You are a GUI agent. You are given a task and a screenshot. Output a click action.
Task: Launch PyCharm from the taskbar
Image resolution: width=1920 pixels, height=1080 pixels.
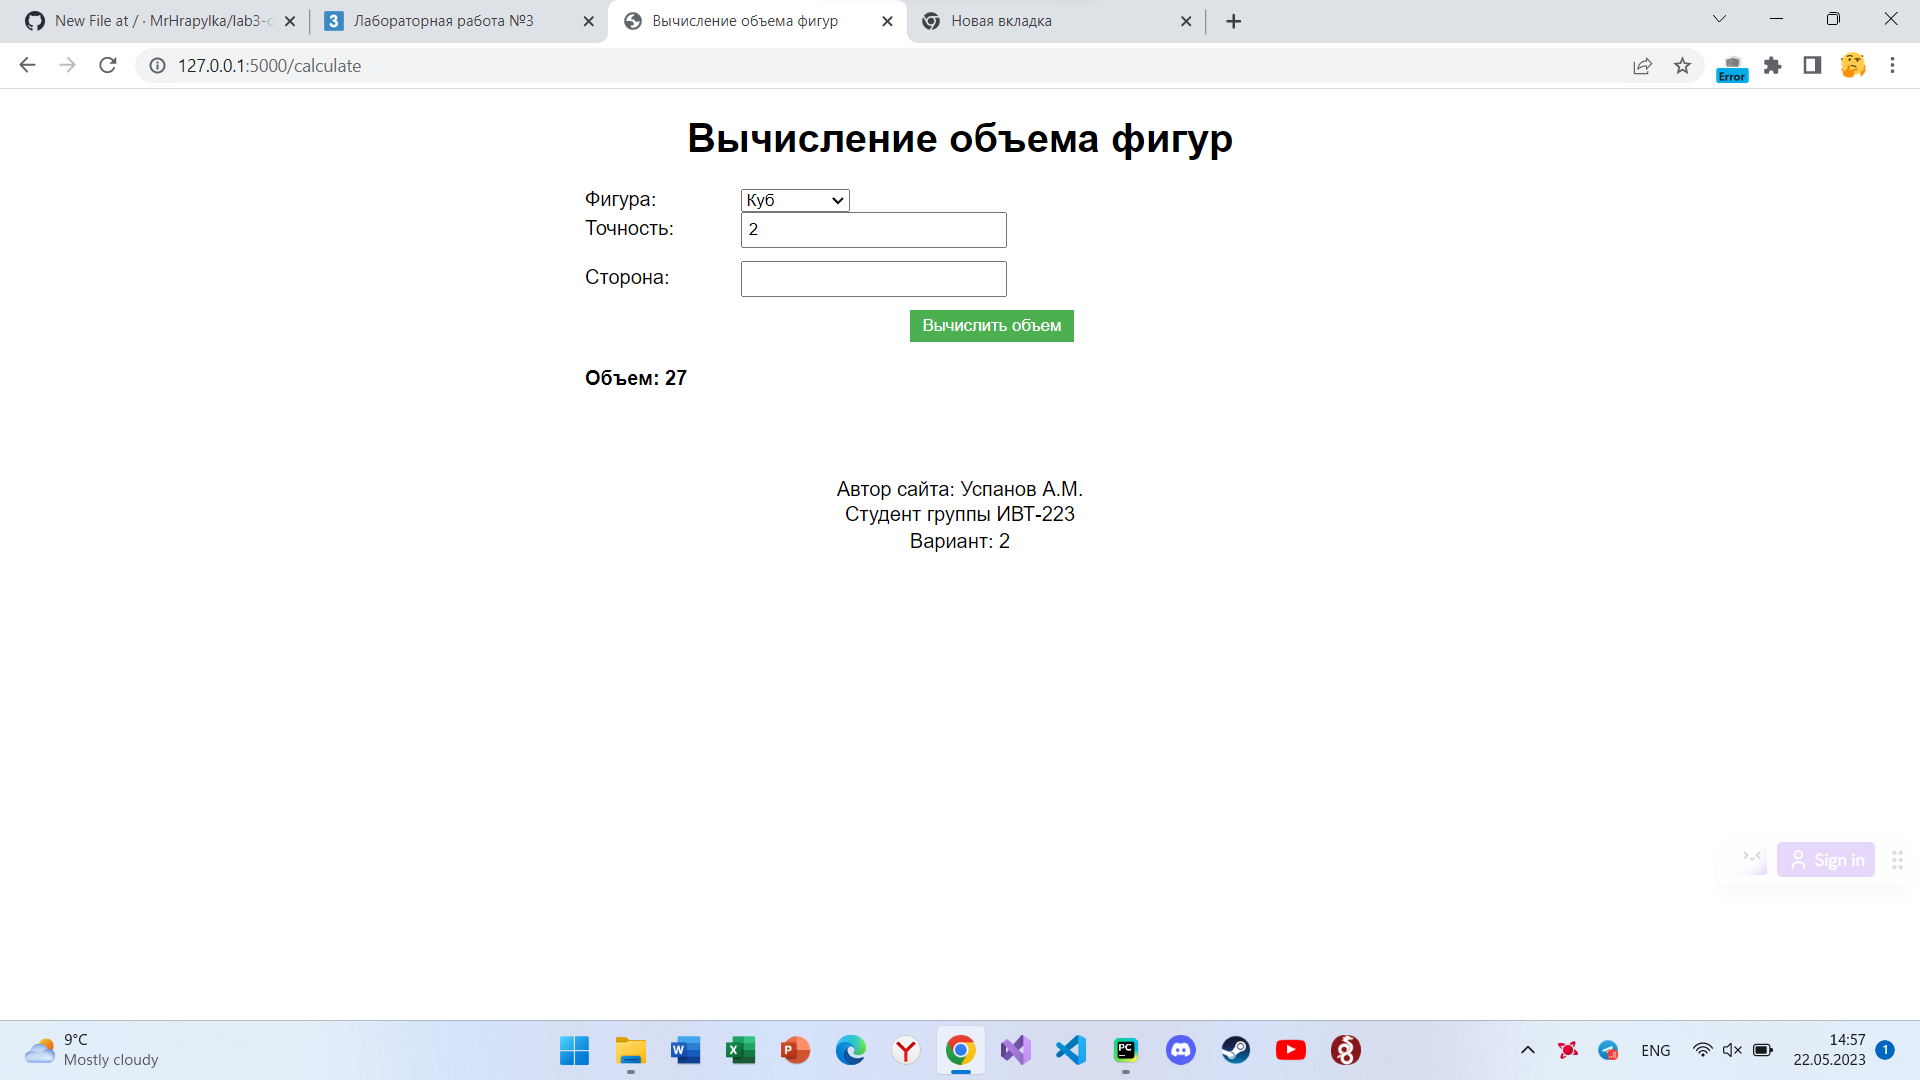click(1125, 1050)
